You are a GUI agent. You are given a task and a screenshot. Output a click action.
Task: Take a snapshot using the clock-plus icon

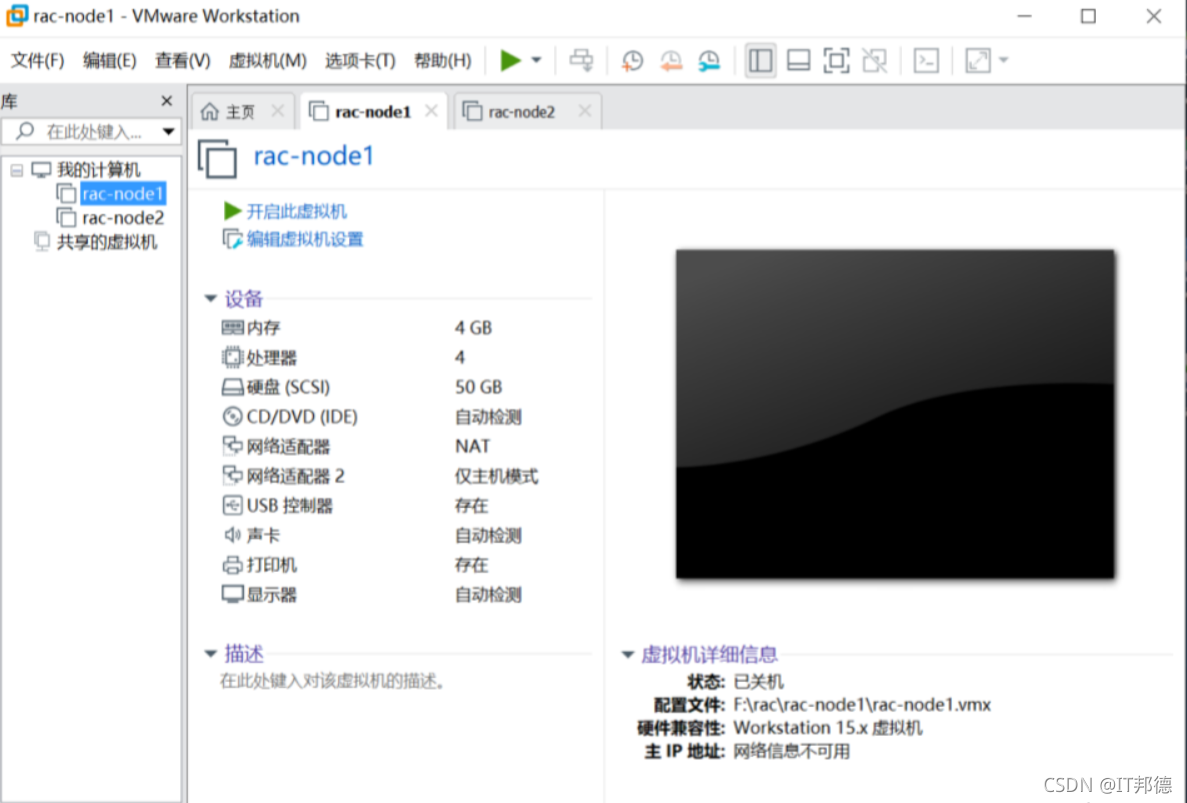632,61
